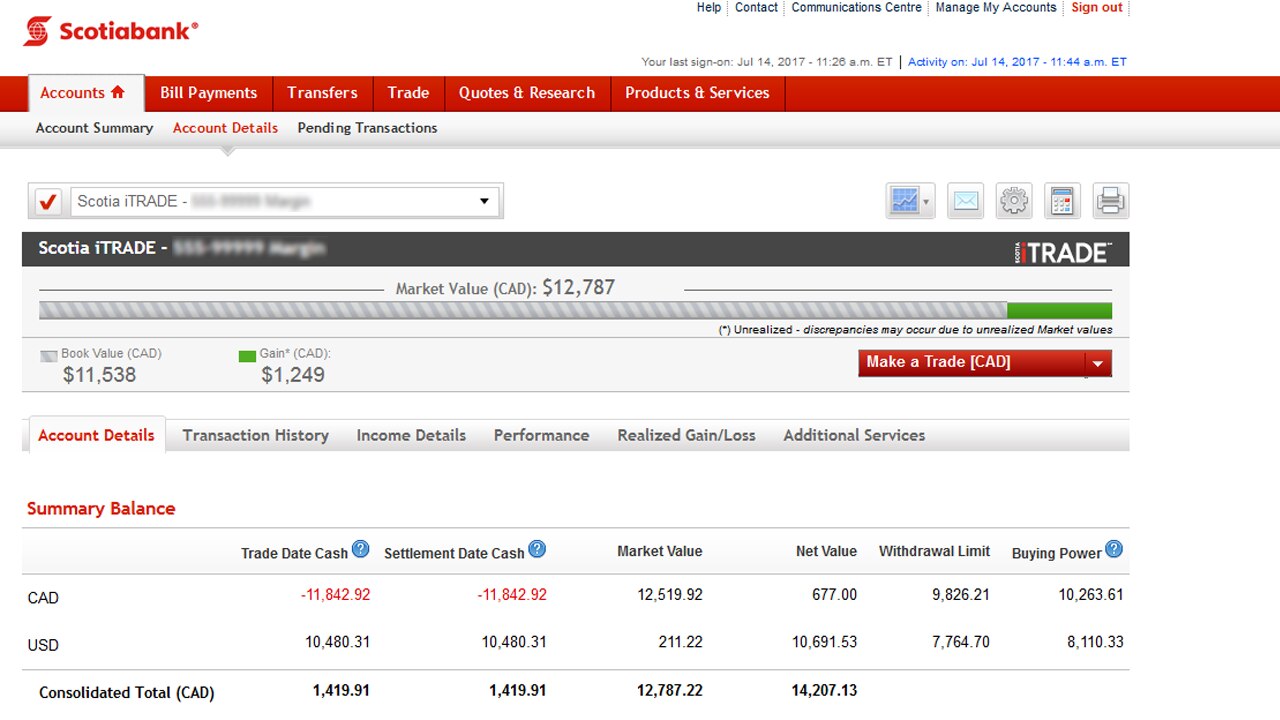Open the Accounts main menu
Screen dimensions: 1280x720
point(86,93)
